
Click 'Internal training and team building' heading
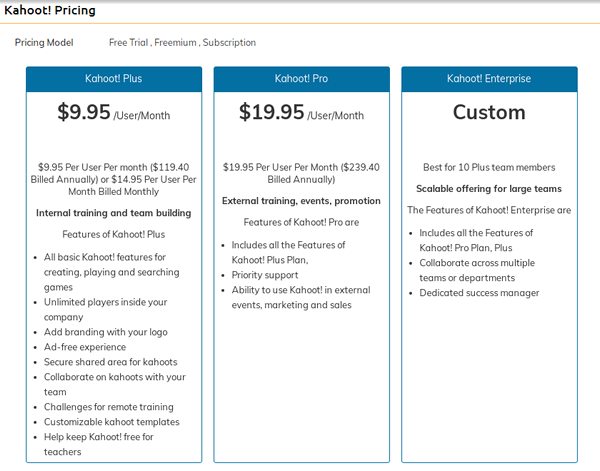click(x=113, y=213)
